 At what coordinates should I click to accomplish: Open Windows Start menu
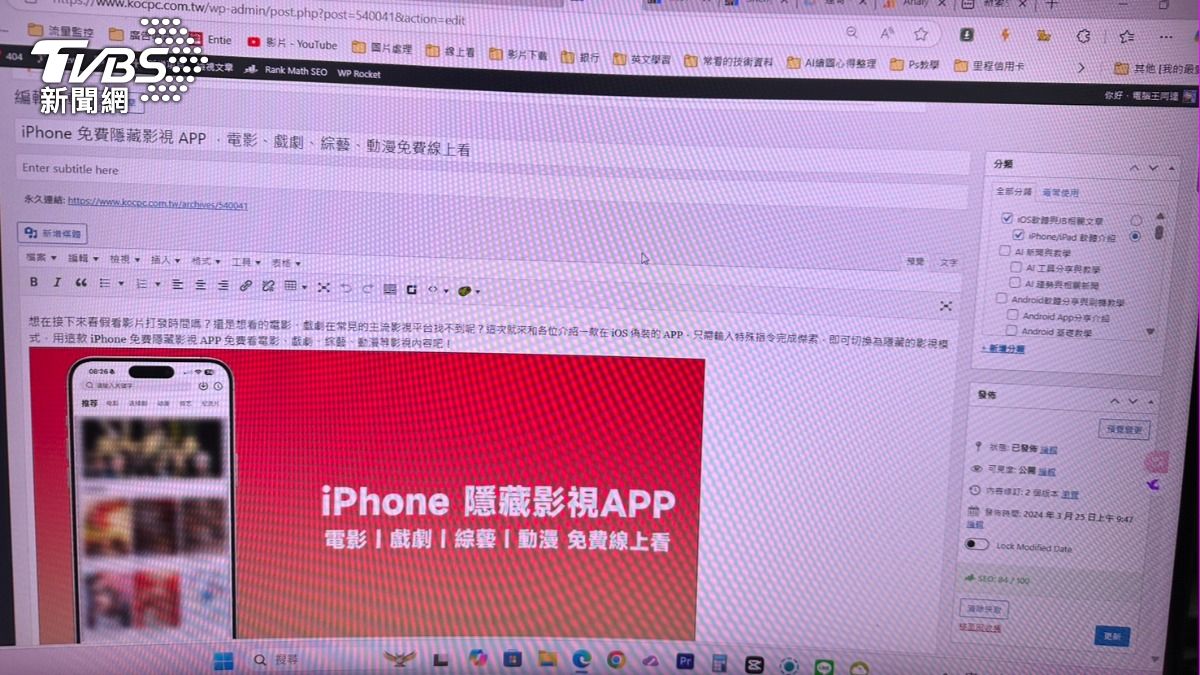tap(224, 660)
